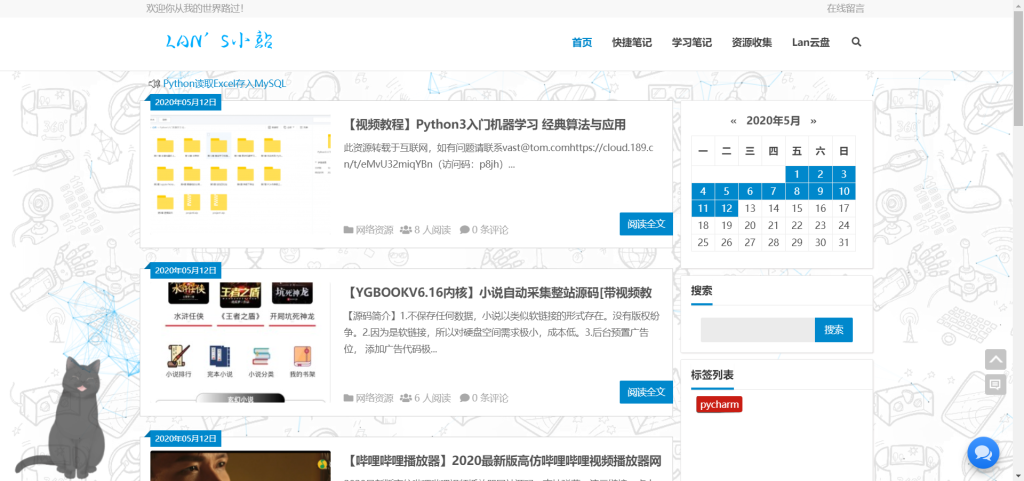Viewport: 1024px width, 481px height.
Task: Click the scroll-to-top arrow button
Action: tap(995, 359)
